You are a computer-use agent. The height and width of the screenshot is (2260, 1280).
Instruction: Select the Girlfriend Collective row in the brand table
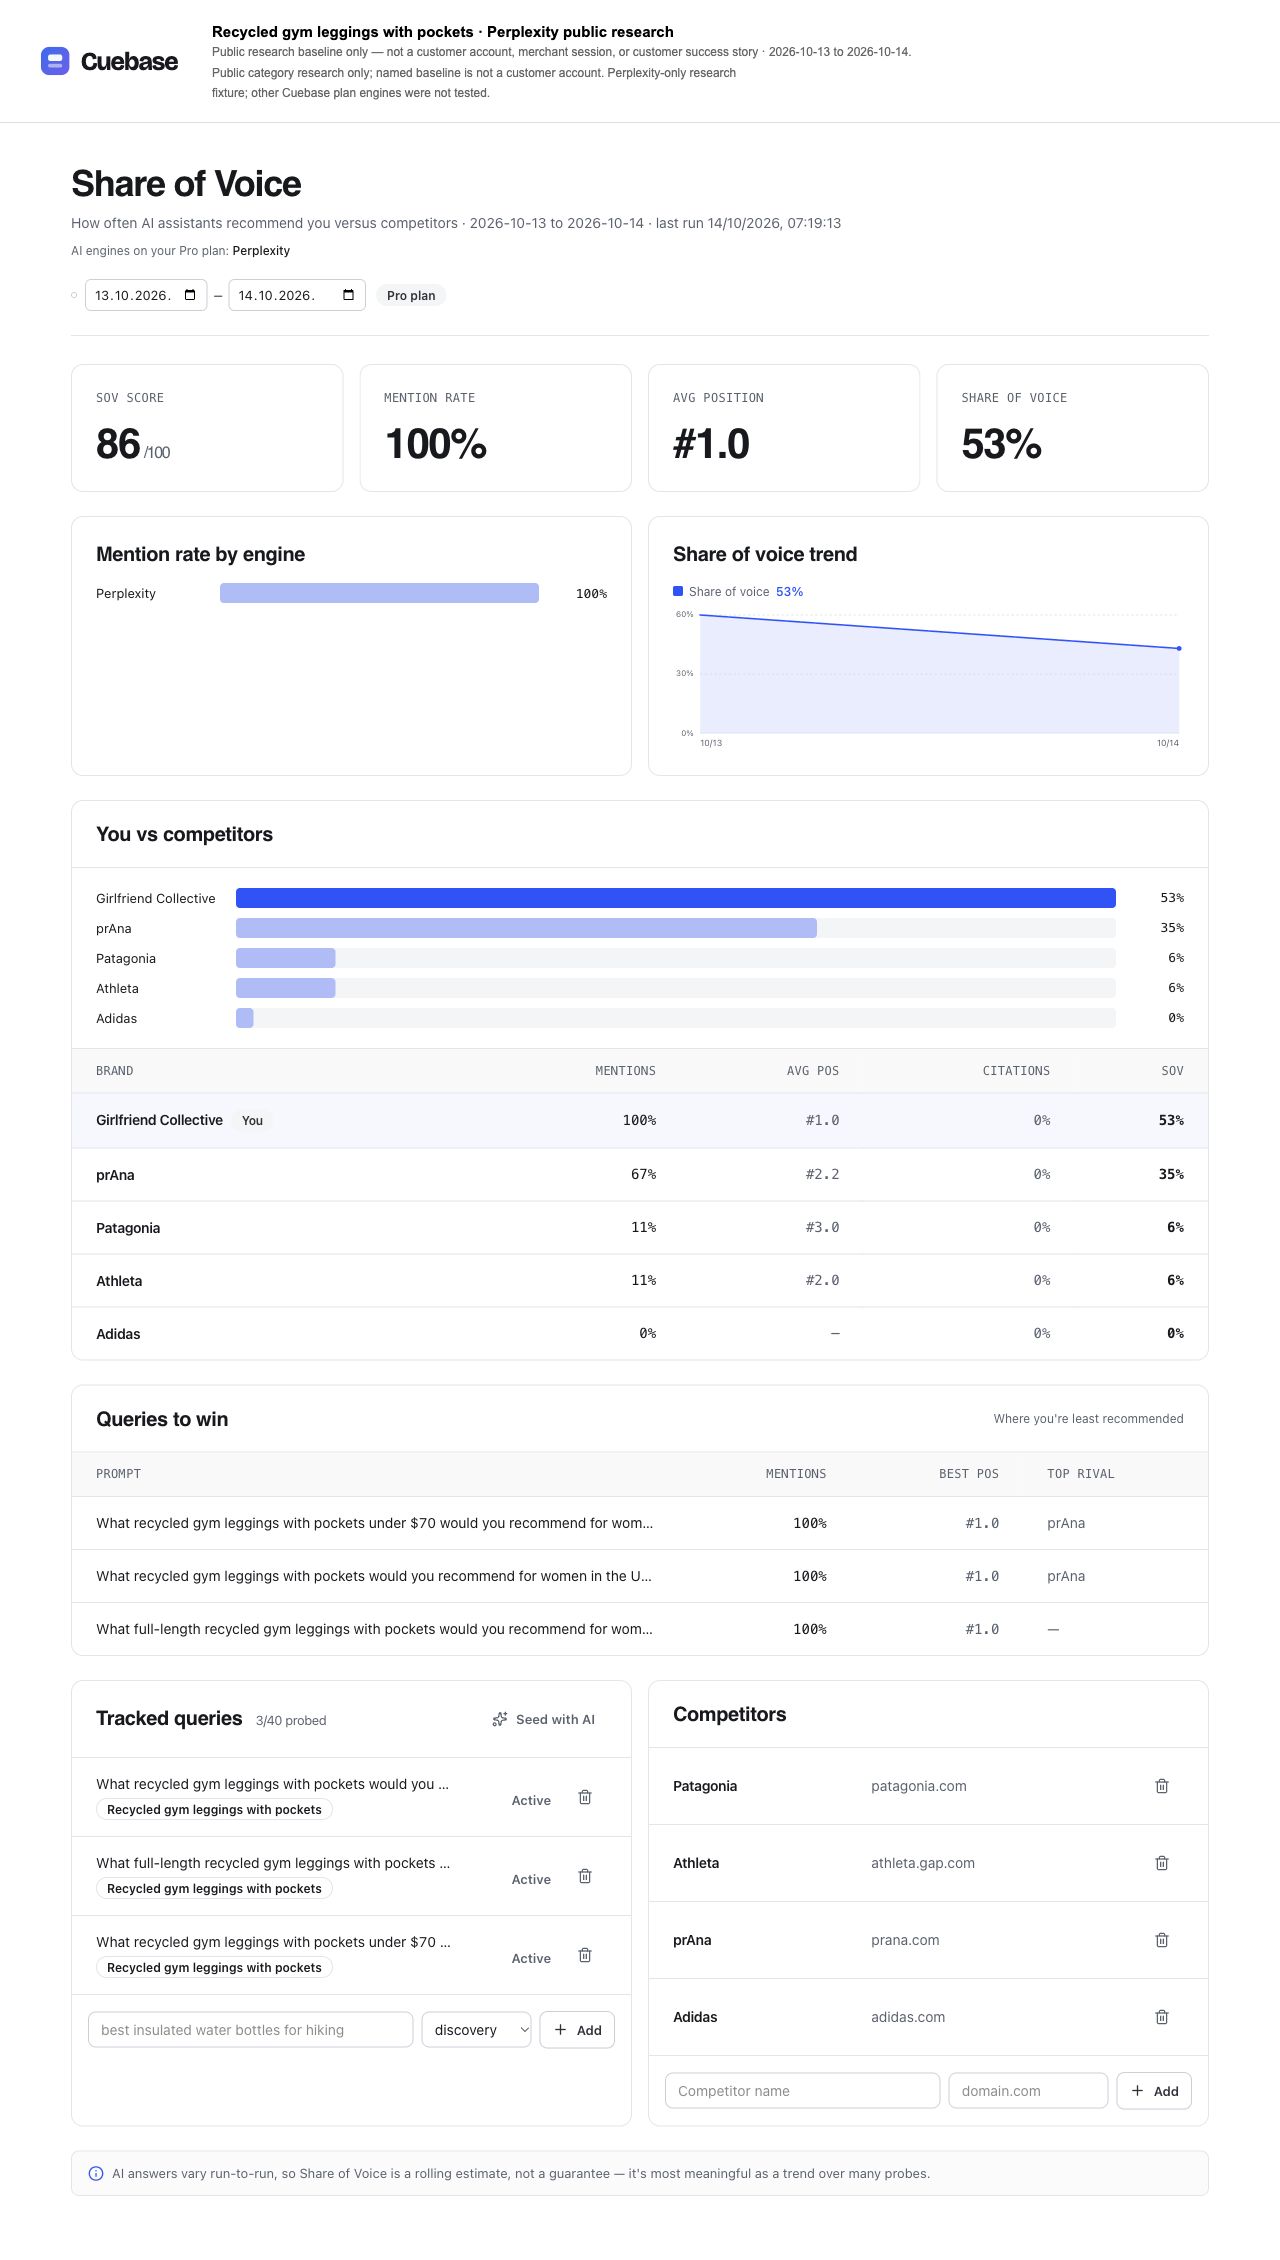(x=640, y=1120)
